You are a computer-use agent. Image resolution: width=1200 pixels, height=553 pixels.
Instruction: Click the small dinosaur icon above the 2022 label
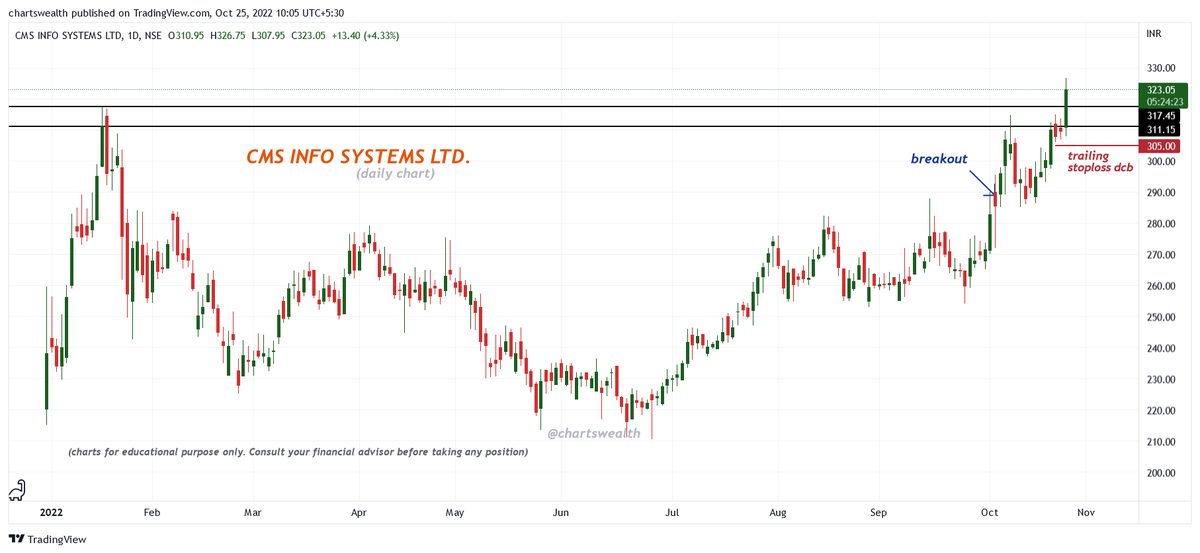click(16, 491)
